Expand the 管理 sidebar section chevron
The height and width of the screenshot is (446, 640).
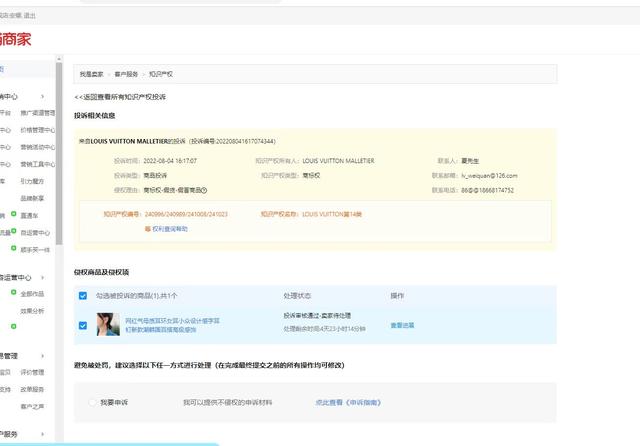(x=43, y=355)
